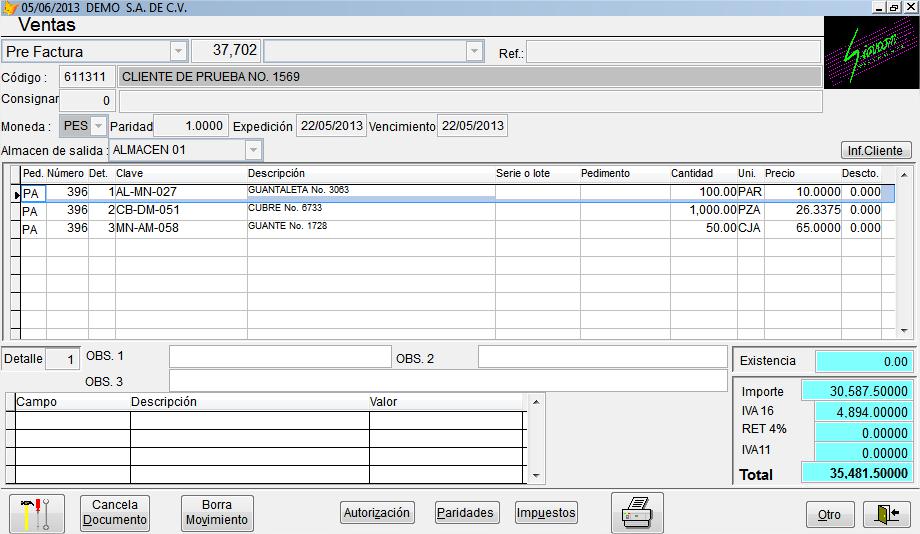
Task: Click the Paridad field showing 1.0000
Action: [190, 126]
